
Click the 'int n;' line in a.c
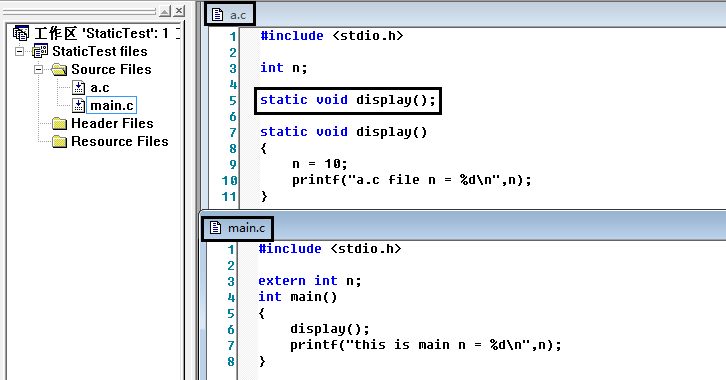pyautogui.click(x=283, y=68)
